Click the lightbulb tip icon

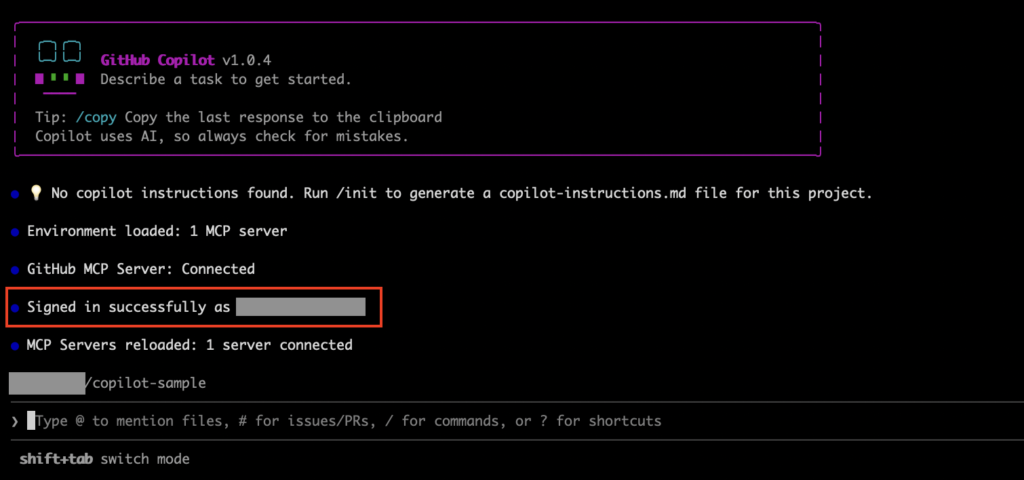(35, 193)
